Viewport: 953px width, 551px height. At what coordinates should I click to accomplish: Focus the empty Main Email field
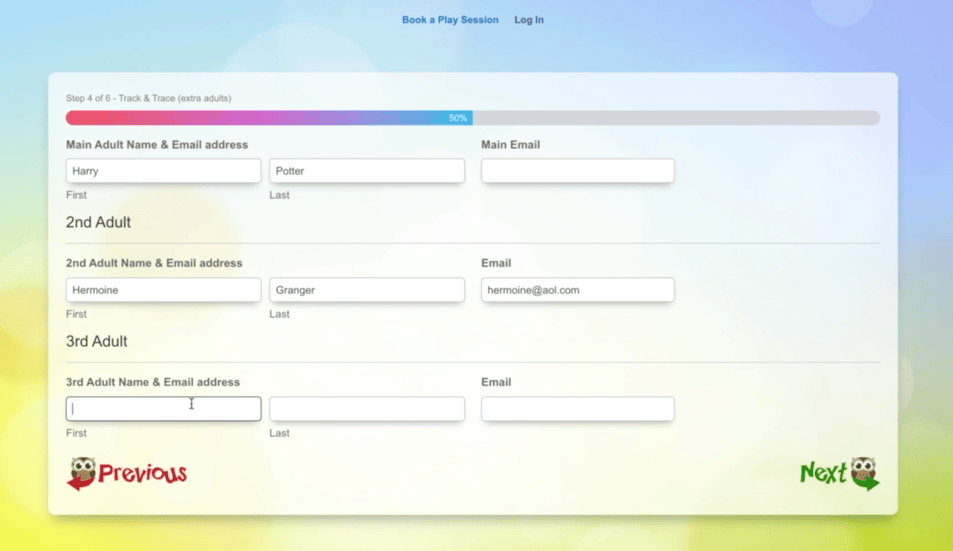click(x=577, y=171)
